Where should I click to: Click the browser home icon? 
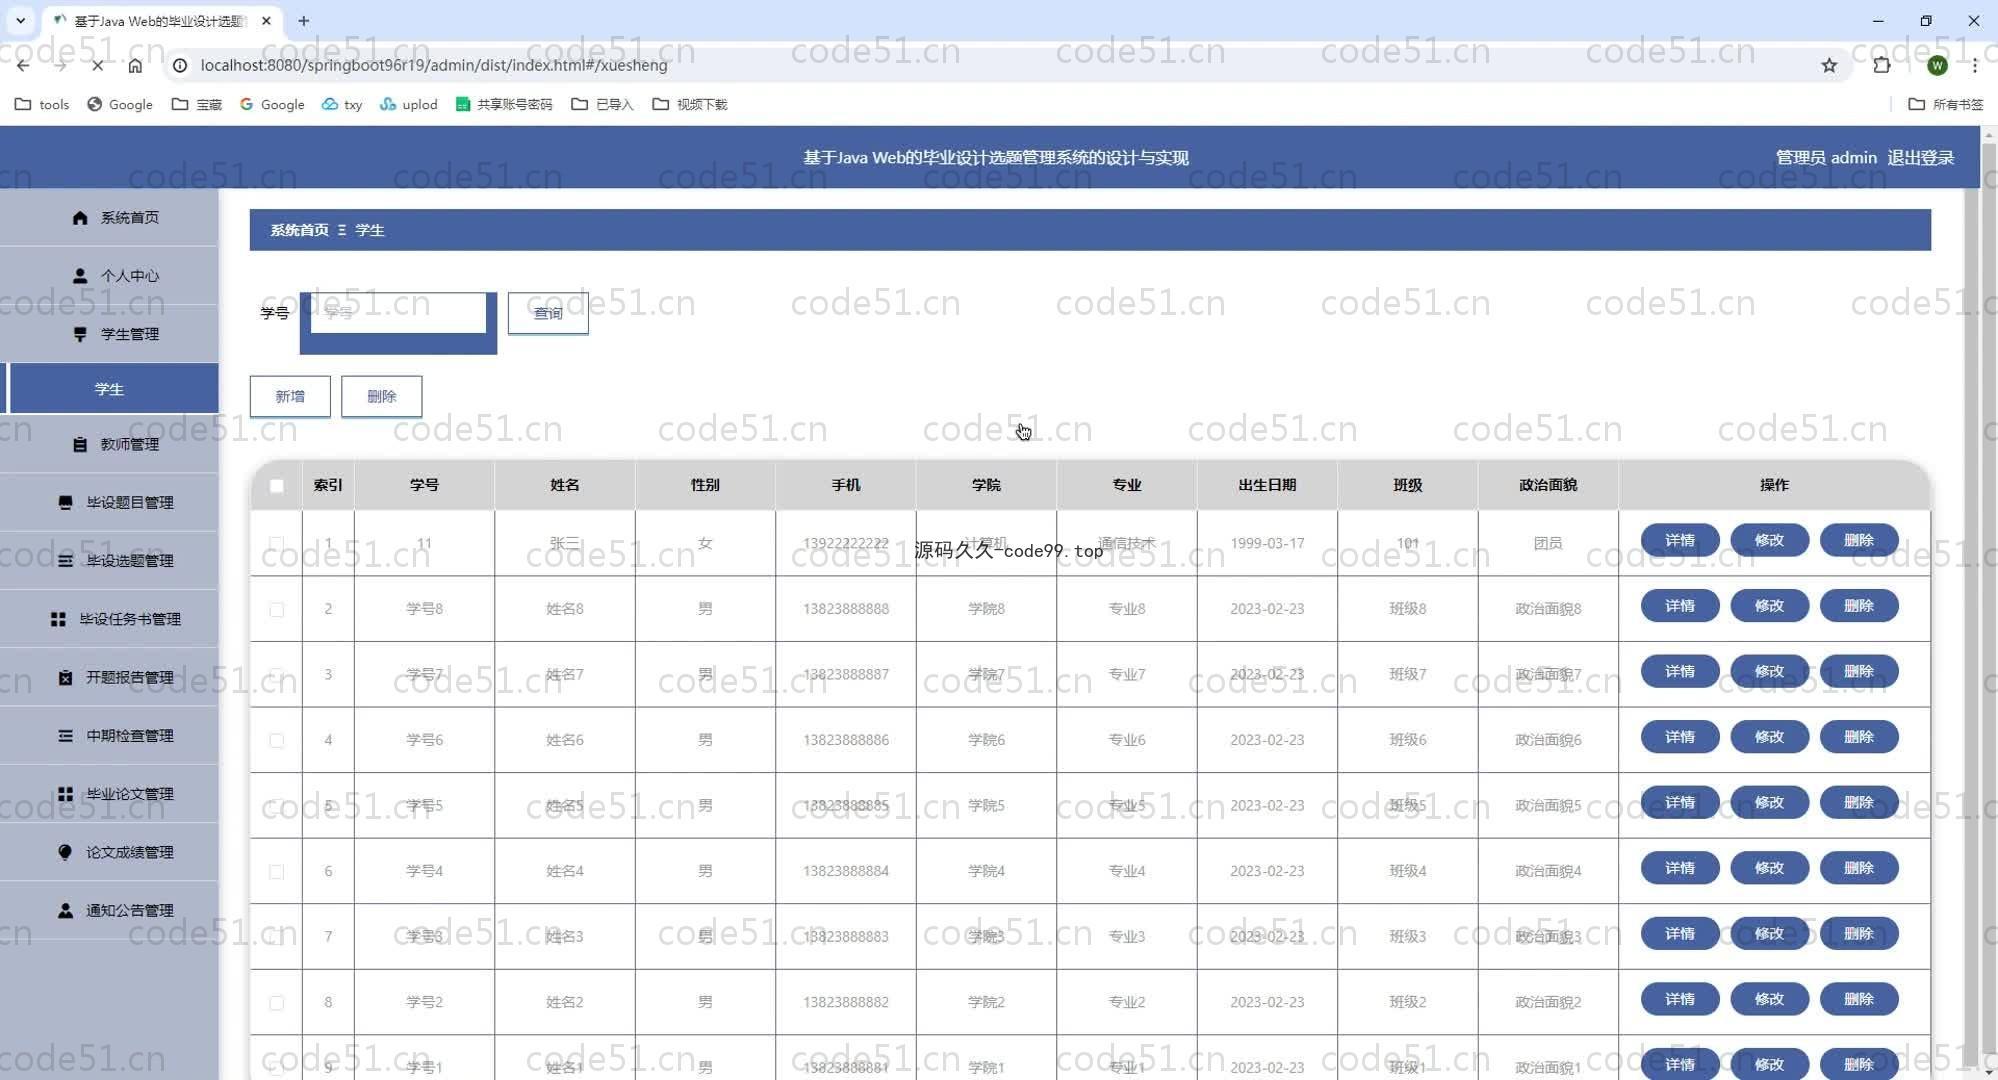click(x=135, y=65)
